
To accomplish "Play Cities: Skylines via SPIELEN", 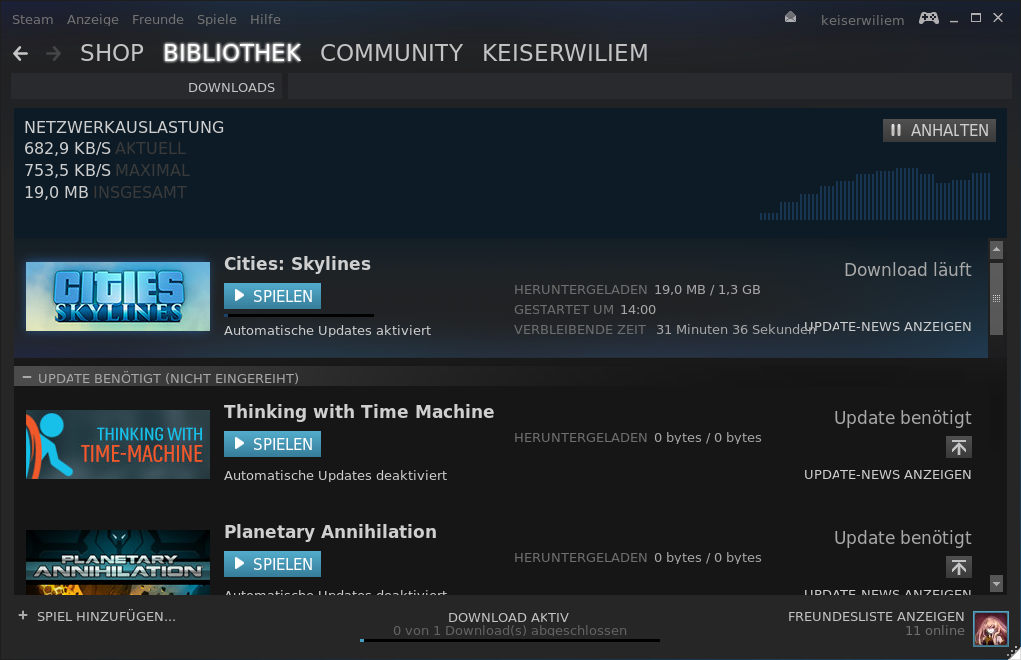I will [272, 296].
